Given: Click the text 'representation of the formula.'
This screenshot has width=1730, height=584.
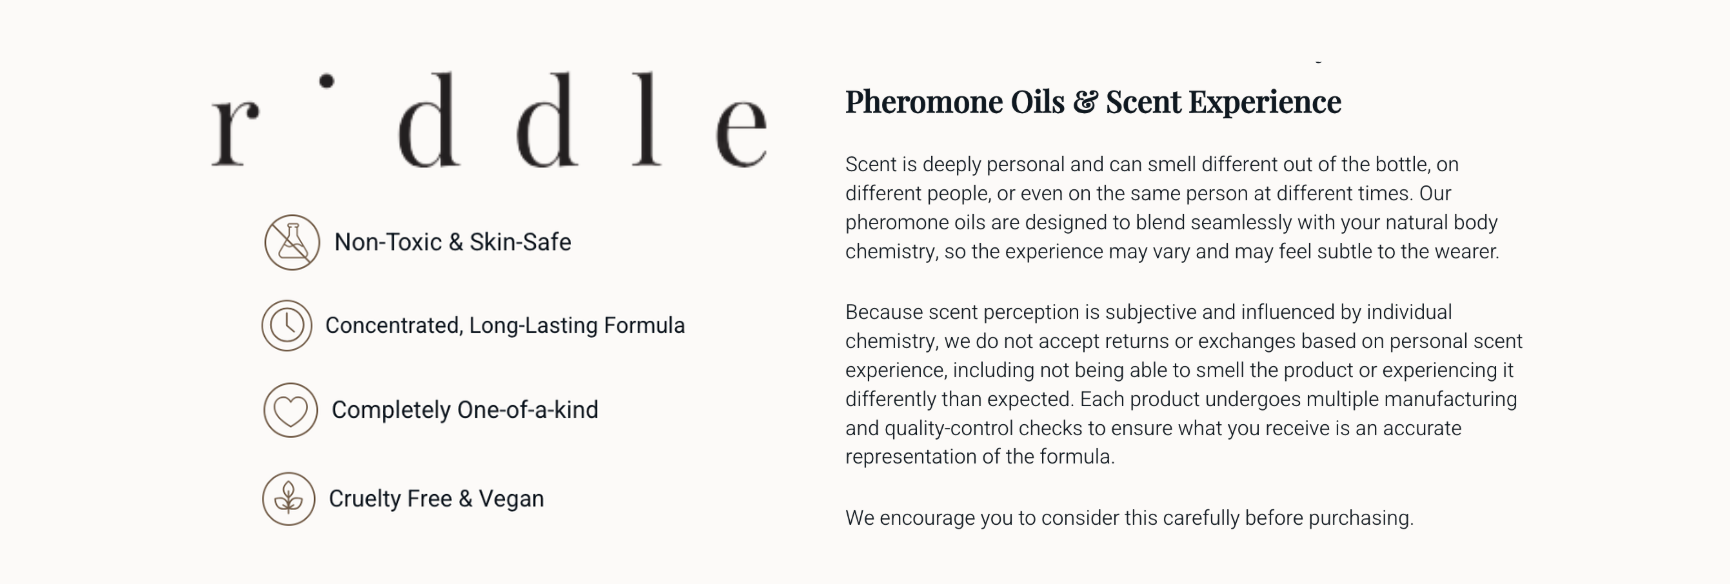Looking at the screenshot, I should tap(979, 457).
